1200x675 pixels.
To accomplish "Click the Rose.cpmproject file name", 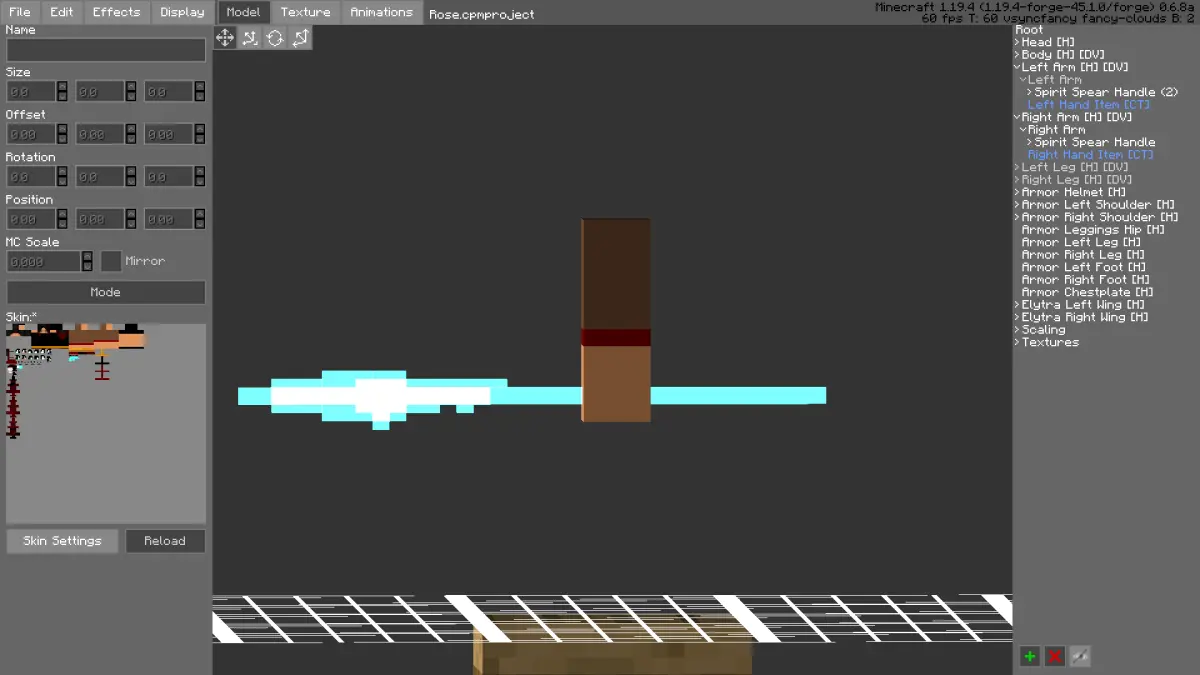I will pos(482,15).
